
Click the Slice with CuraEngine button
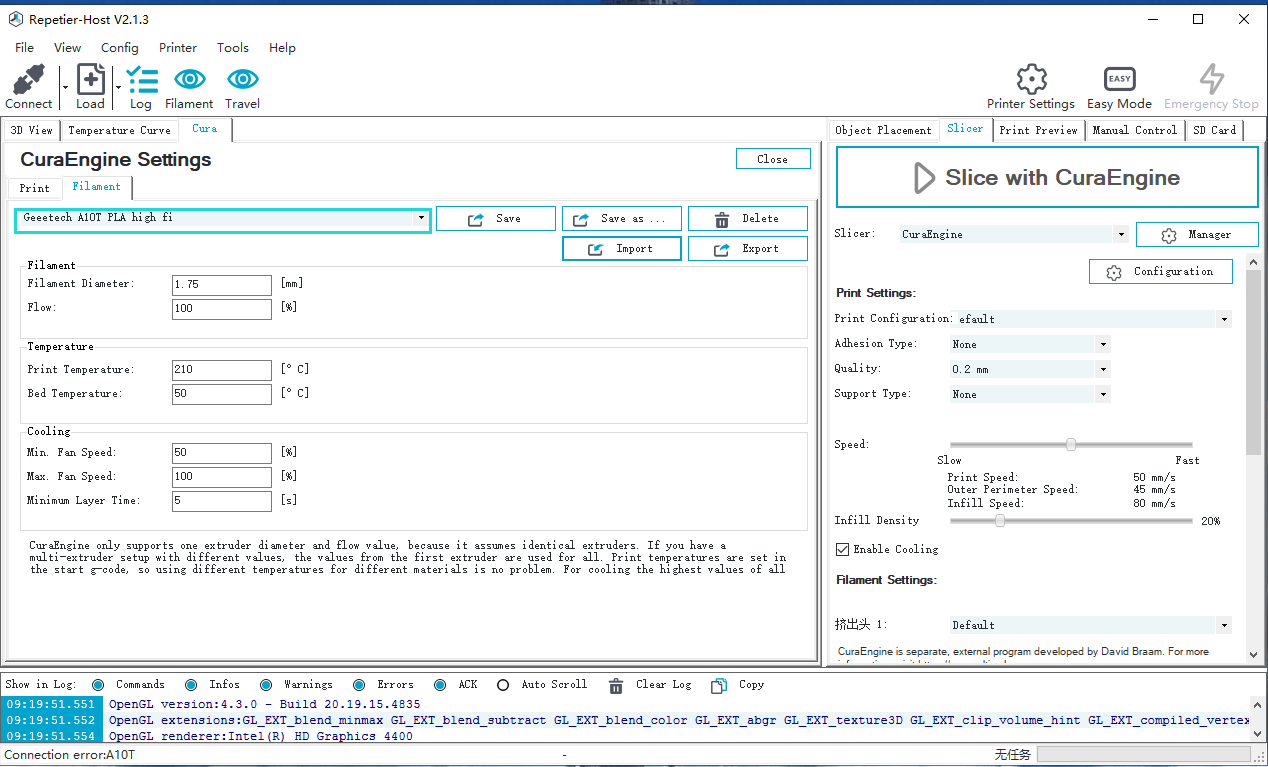(1046, 178)
